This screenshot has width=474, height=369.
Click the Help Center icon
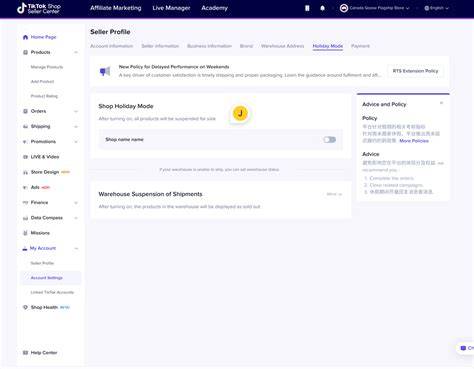[x=25, y=353]
